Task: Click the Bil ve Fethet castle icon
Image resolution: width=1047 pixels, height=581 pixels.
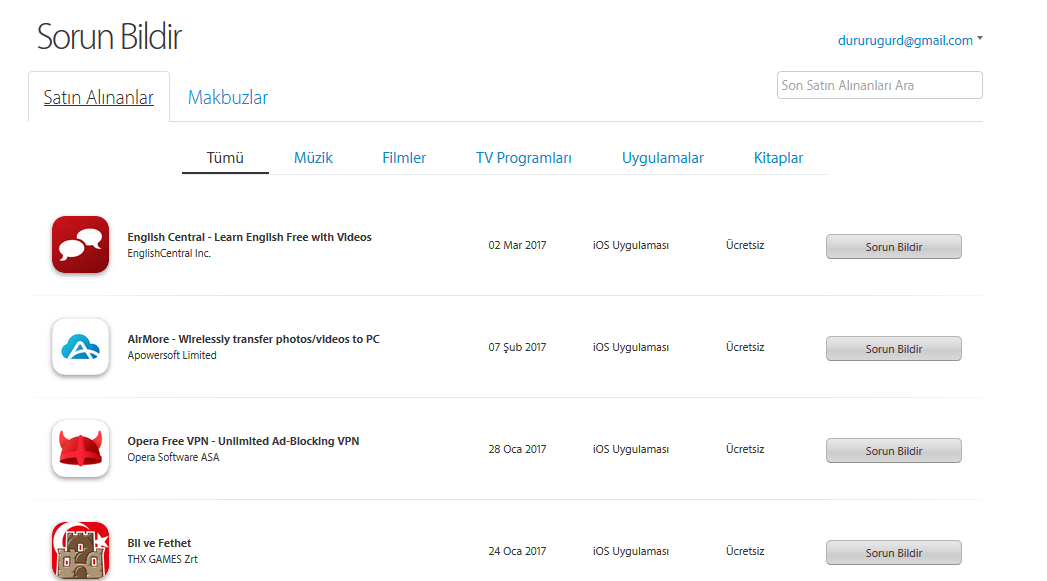Action: click(x=80, y=550)
